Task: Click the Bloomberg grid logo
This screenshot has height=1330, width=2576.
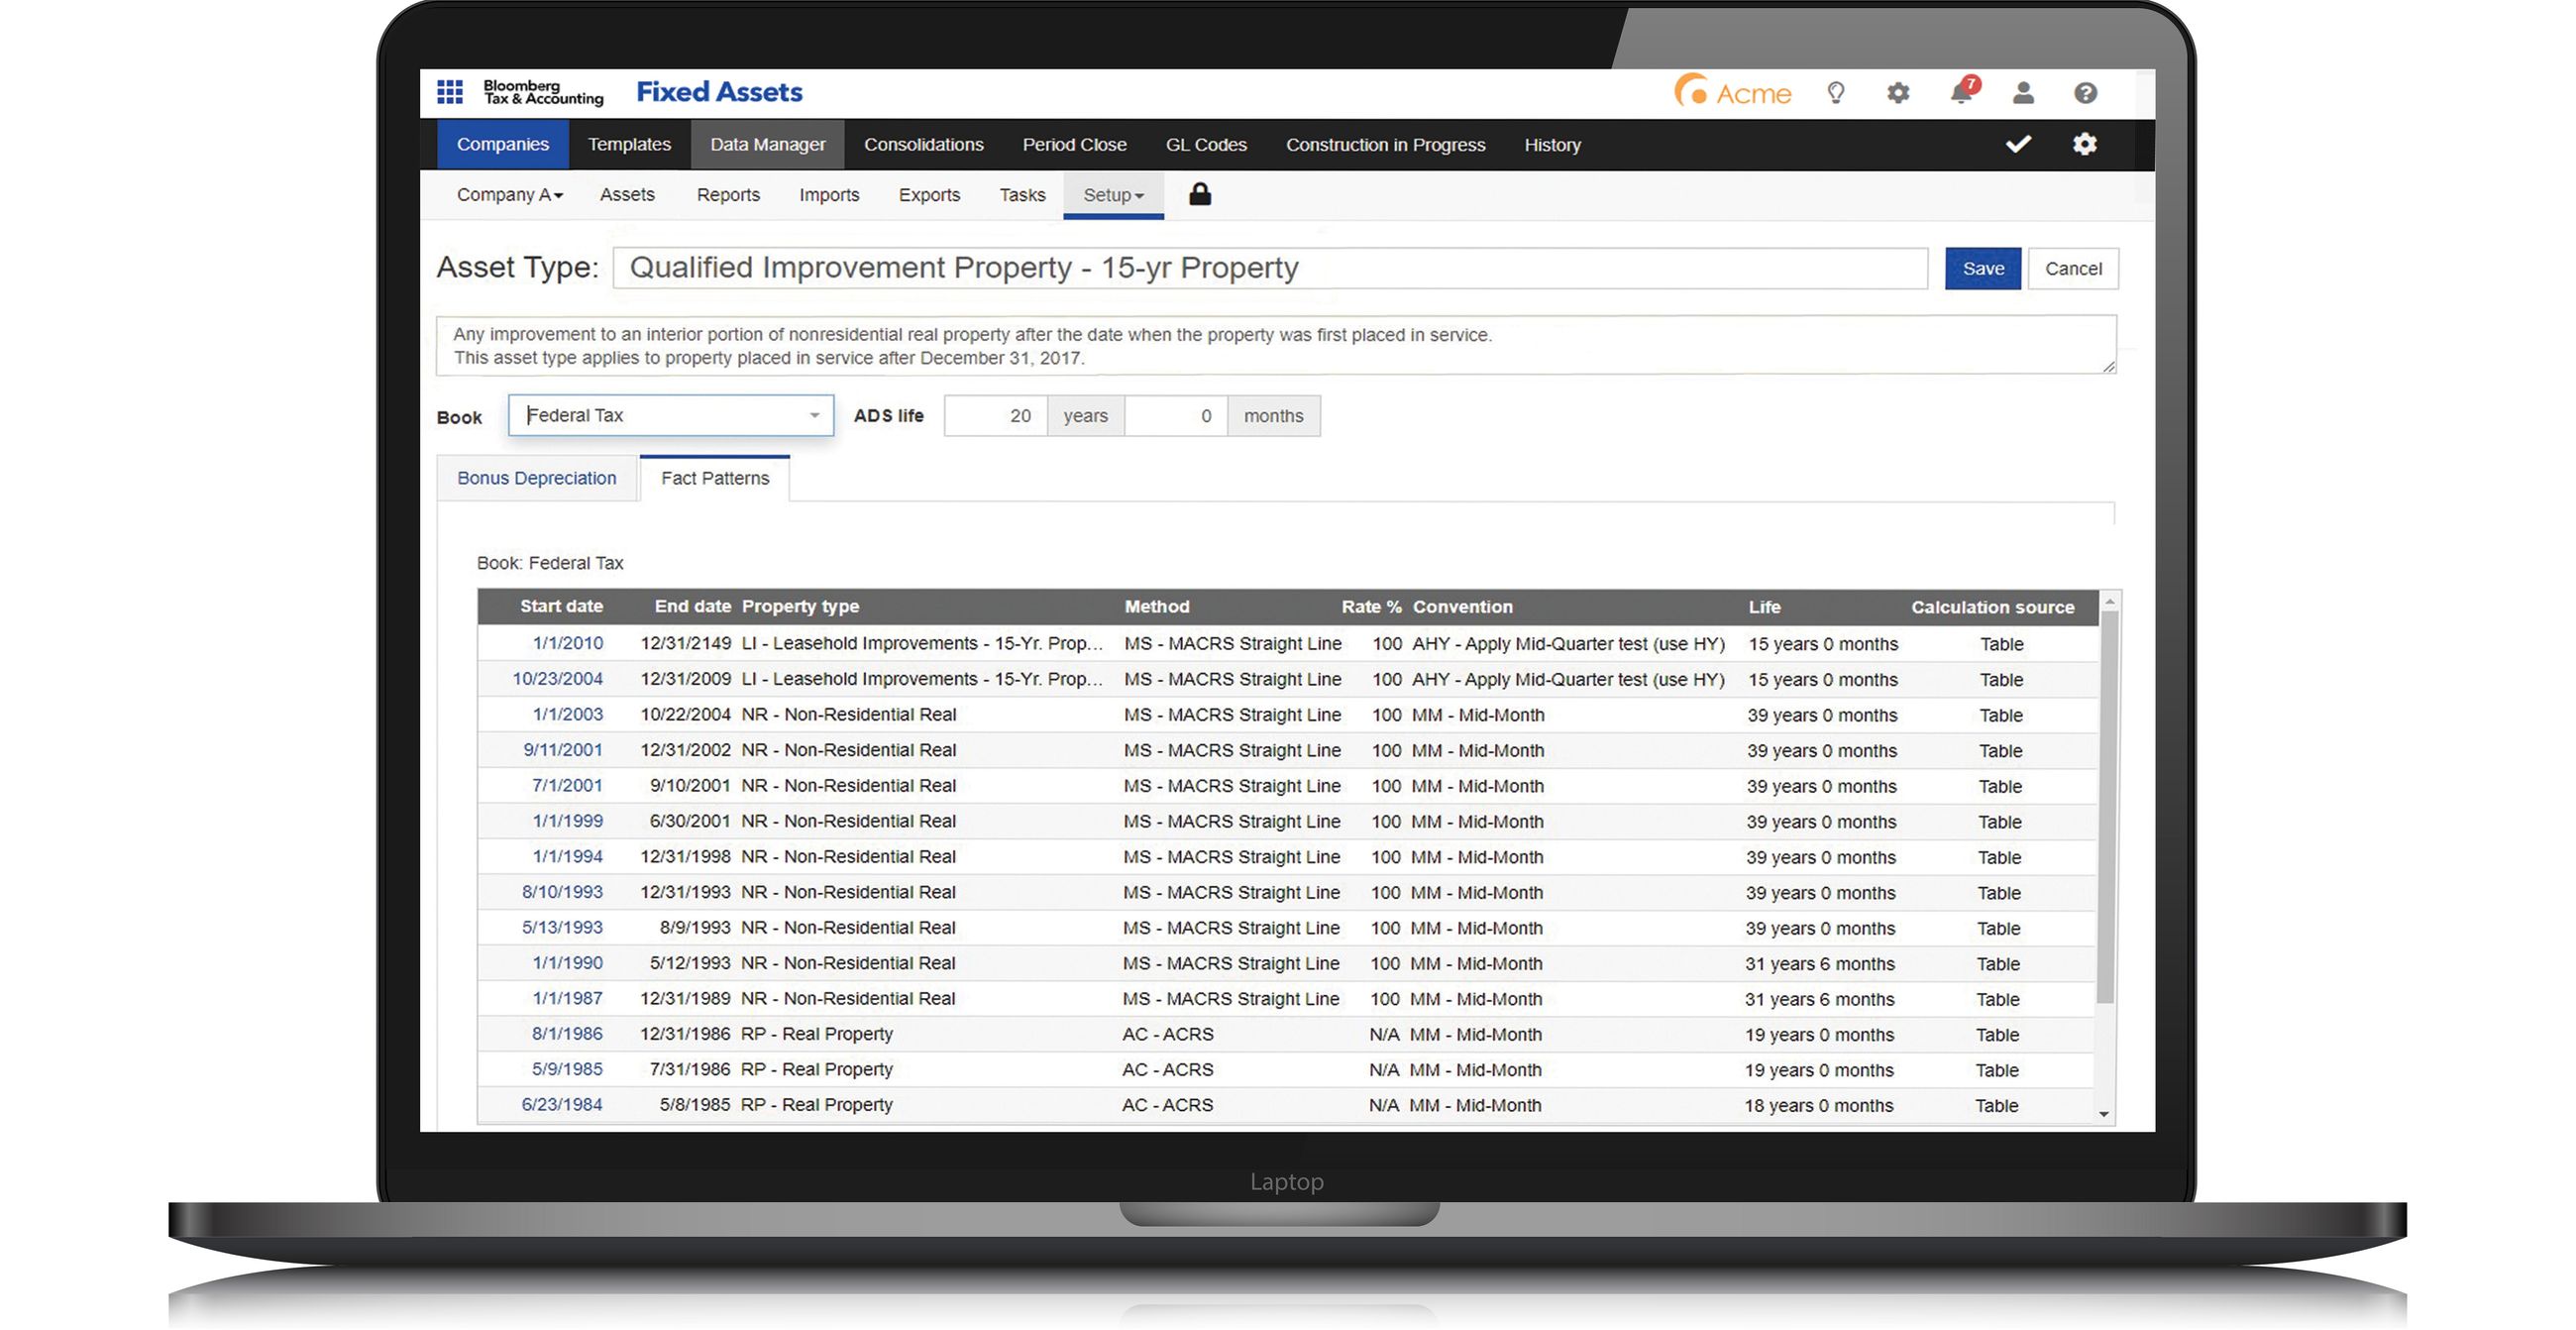Action: click(450, 91)
